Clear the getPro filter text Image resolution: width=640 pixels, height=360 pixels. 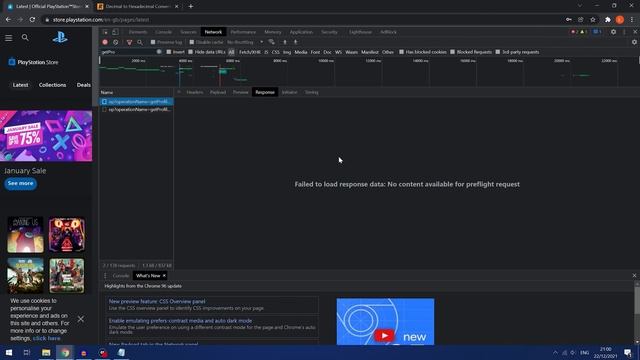[x=159, y=52]
